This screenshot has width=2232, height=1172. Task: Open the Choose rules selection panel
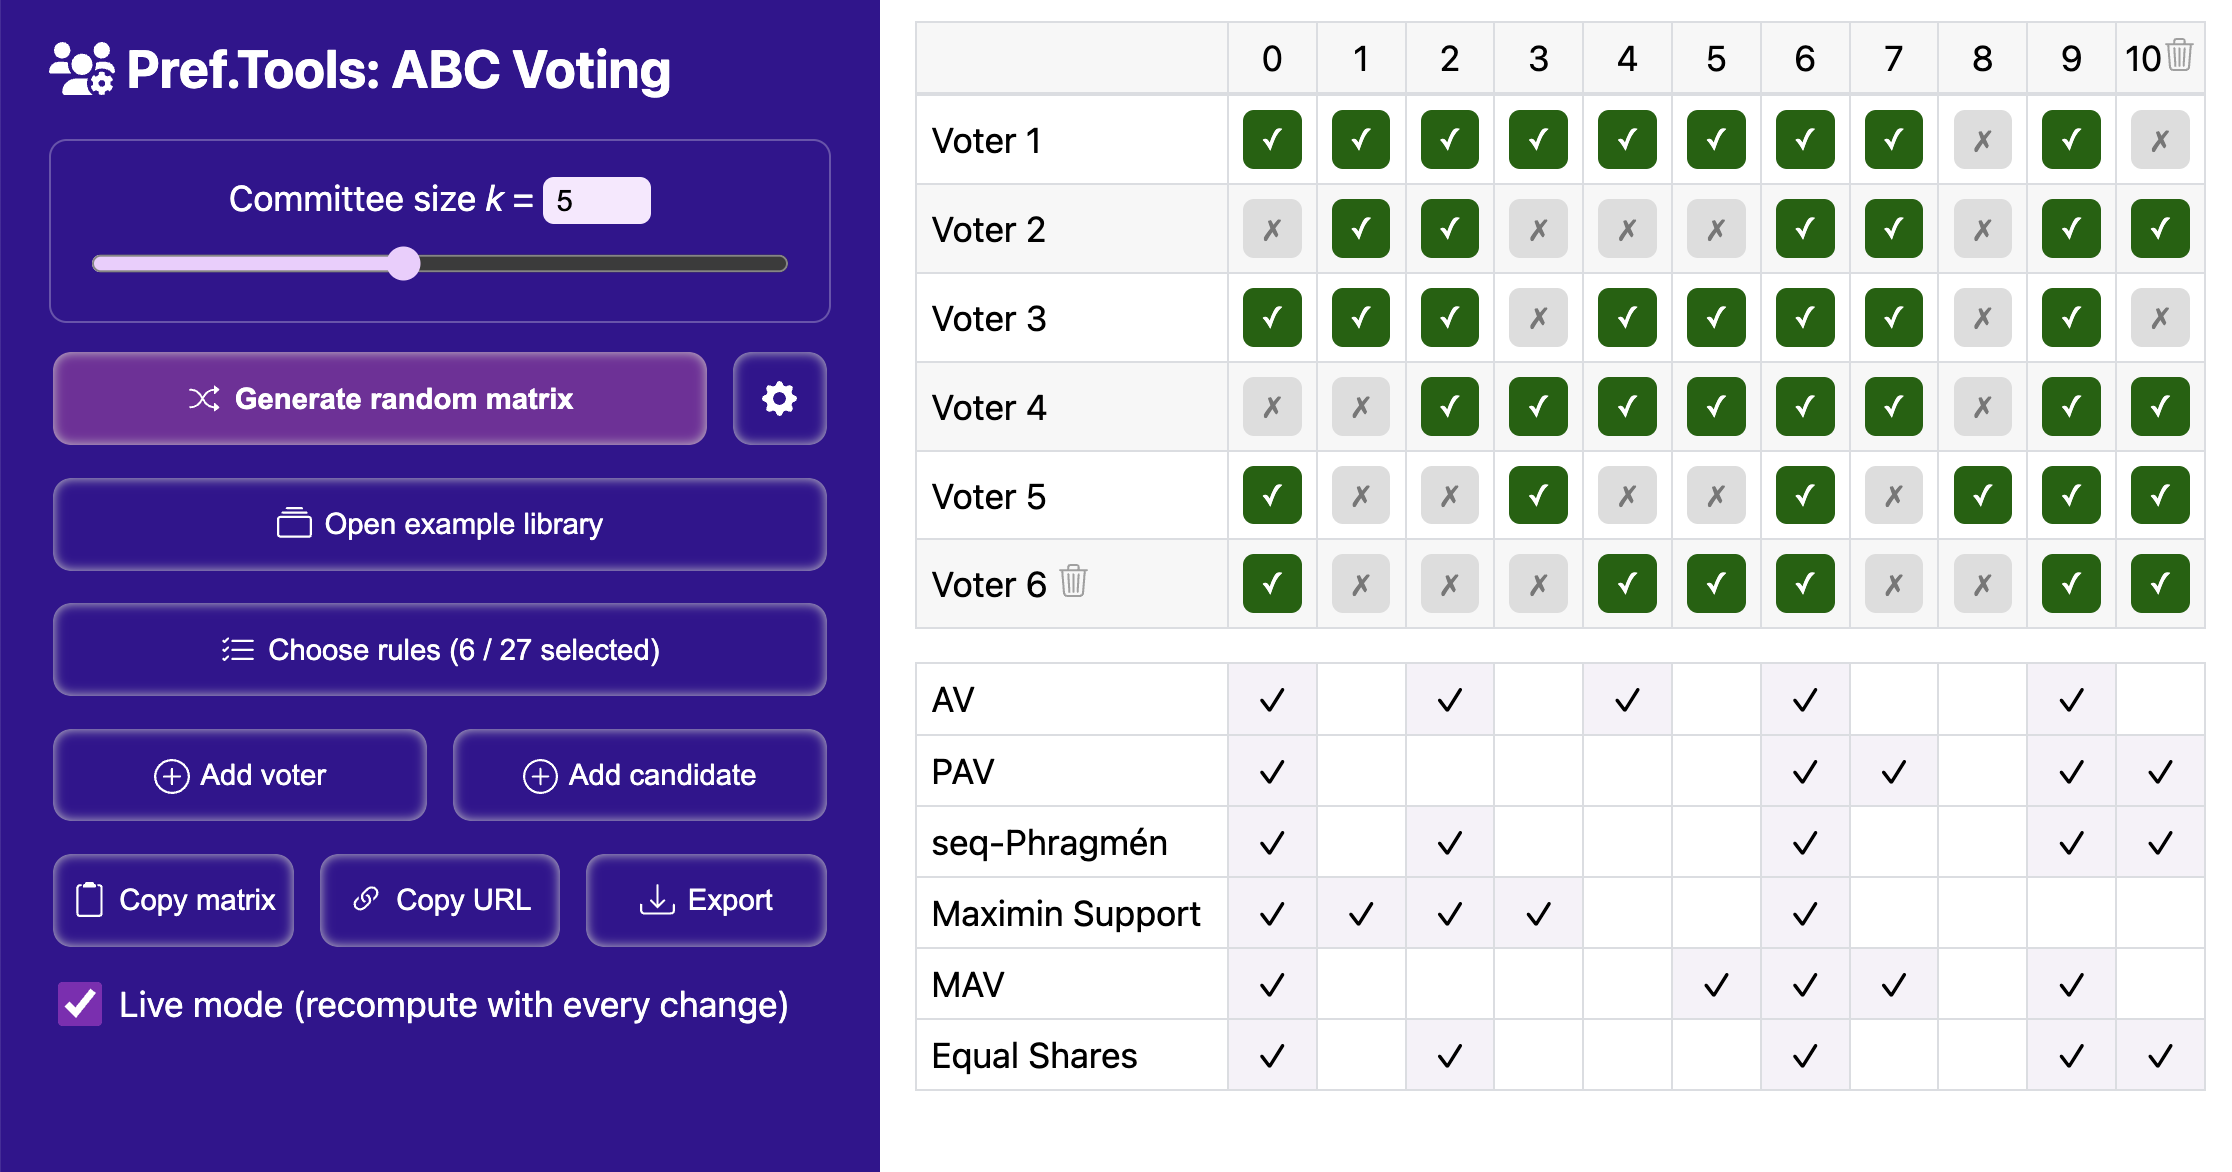click(x=440, y=650)
